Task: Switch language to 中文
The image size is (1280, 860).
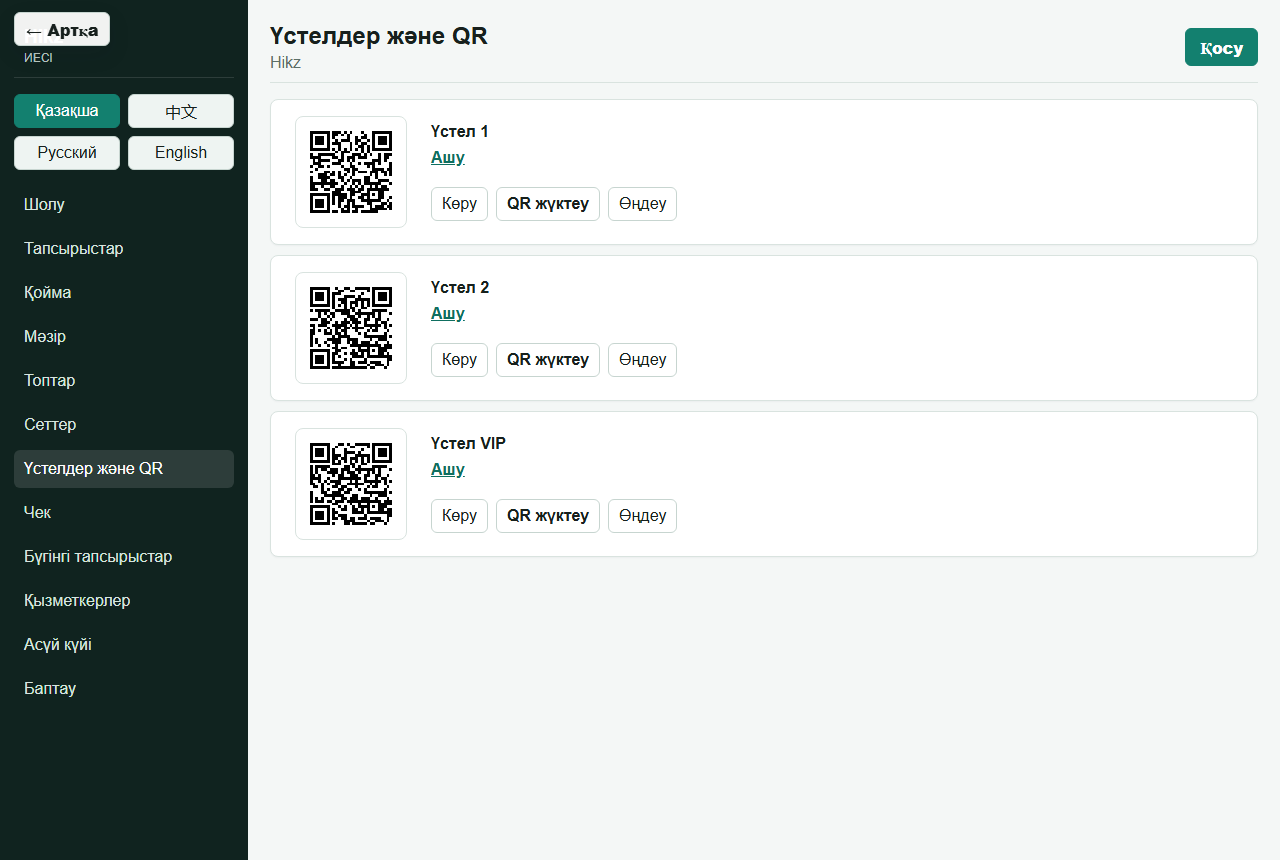Action: tap(181, 111)
